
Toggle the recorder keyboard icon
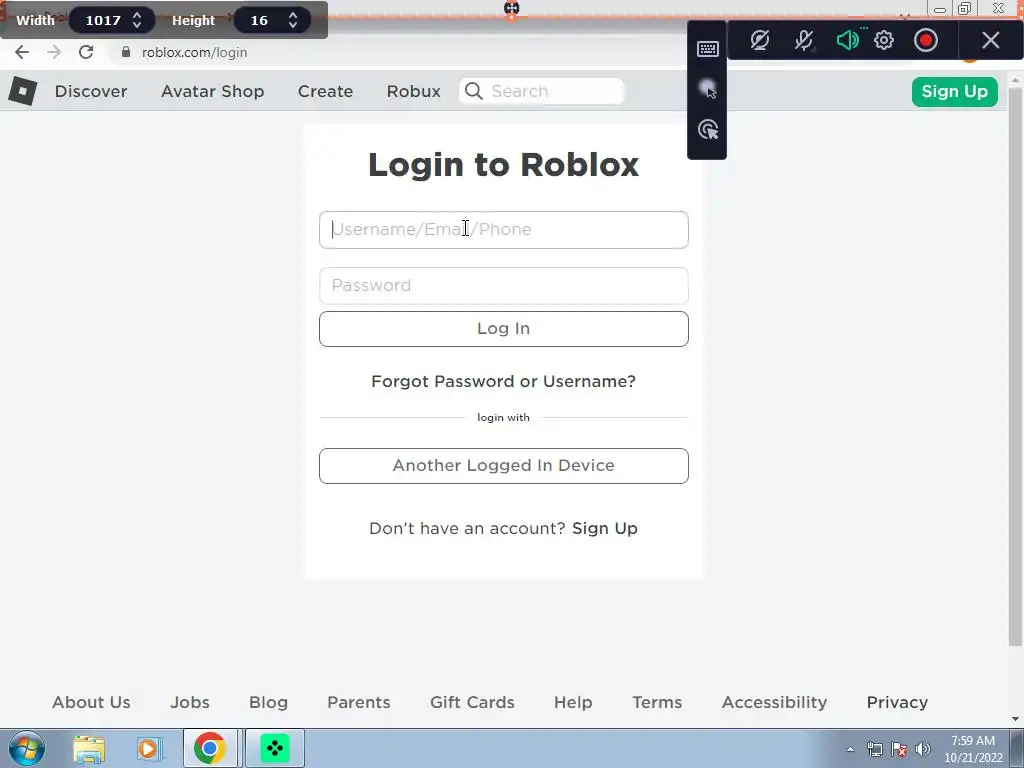pos(708,49)
